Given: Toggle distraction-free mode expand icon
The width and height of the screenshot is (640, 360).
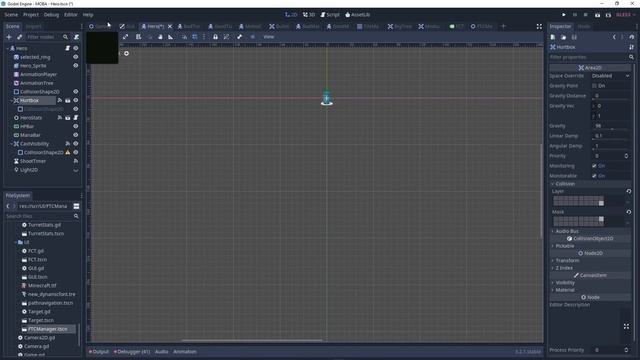Looking at the screenshot, I should [x=539, y=26].
